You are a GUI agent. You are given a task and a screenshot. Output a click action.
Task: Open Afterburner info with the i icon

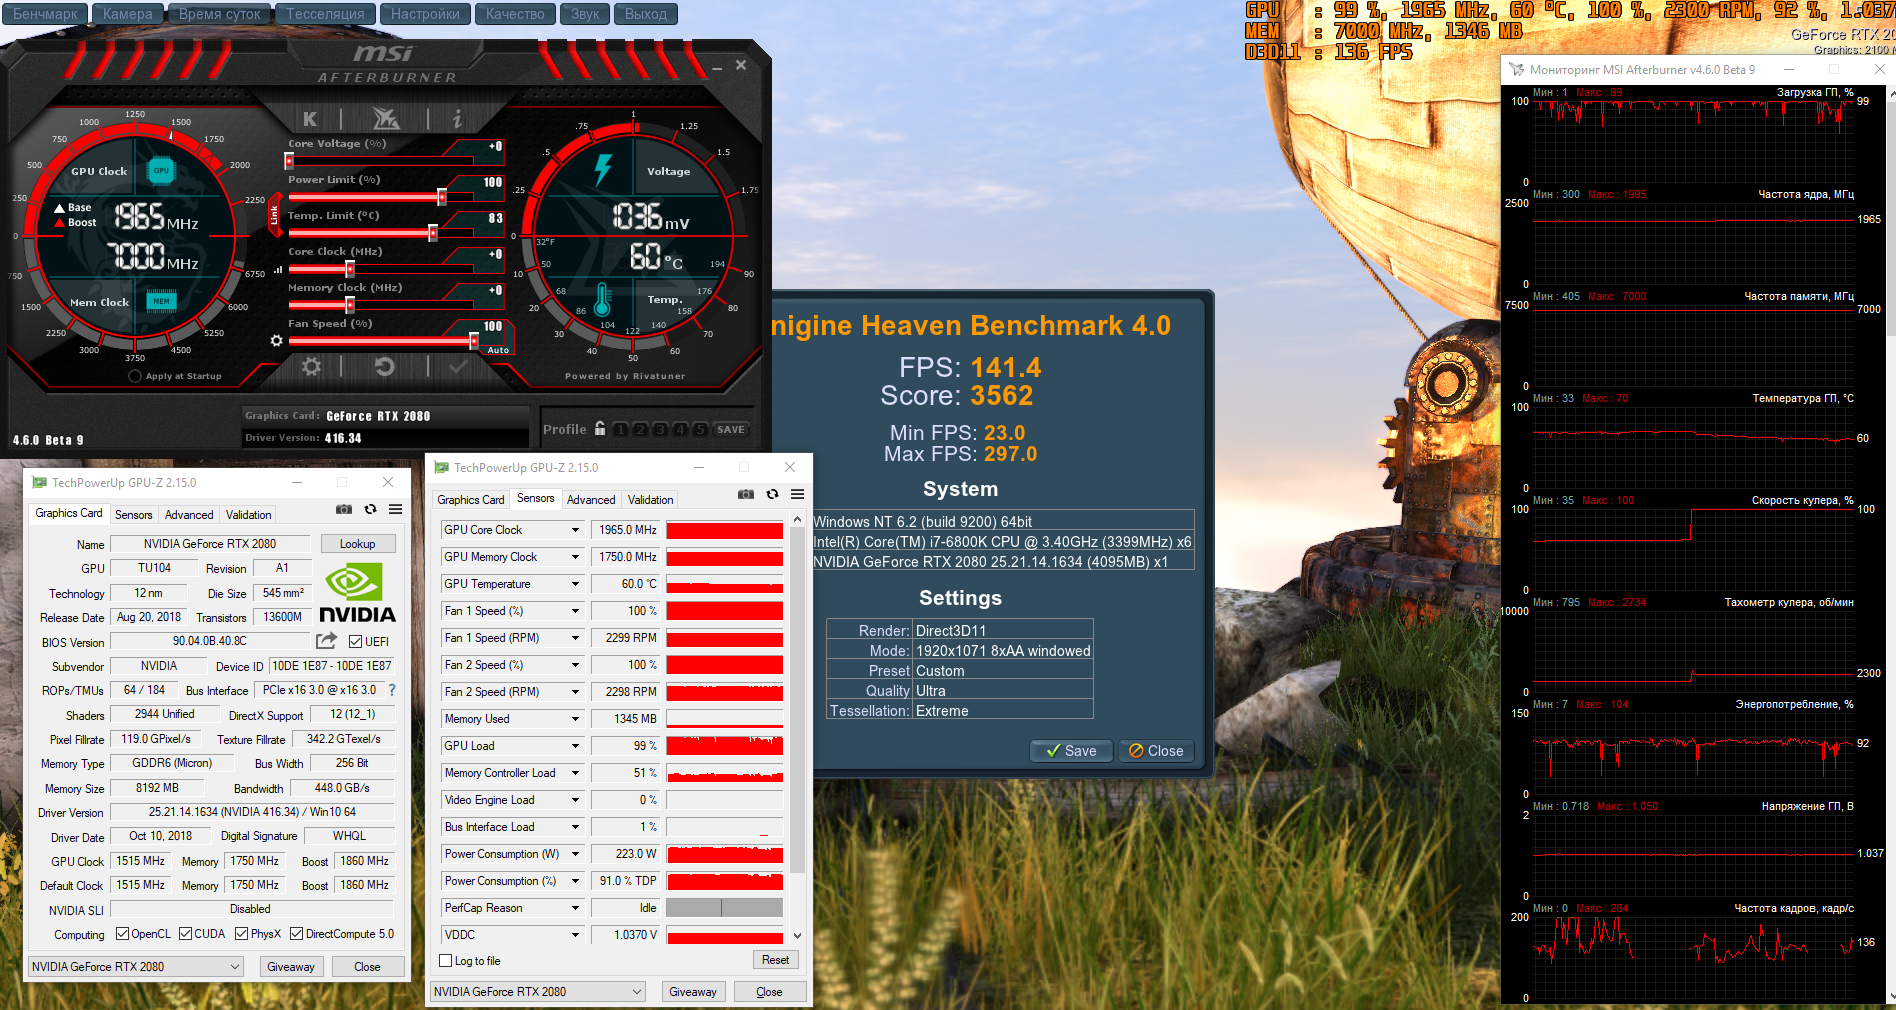(457, 119)
